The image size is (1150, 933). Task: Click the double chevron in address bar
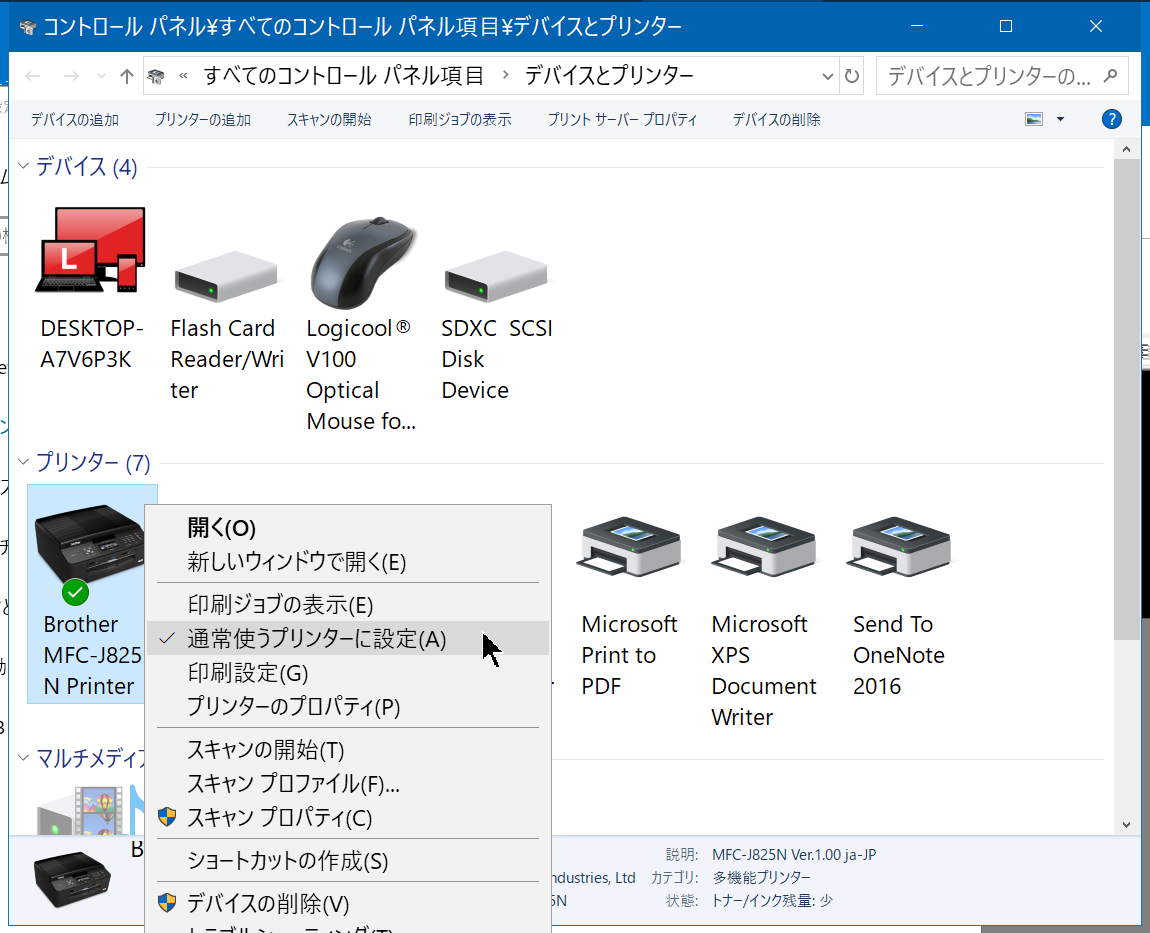(183, 75)
